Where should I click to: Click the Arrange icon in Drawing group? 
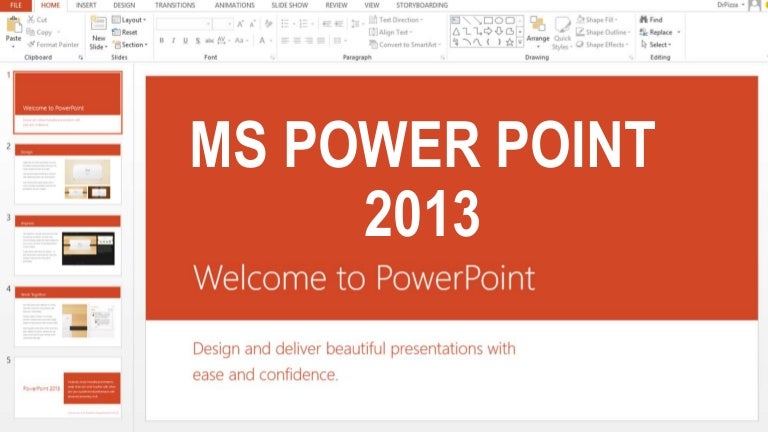click(538, 27)
